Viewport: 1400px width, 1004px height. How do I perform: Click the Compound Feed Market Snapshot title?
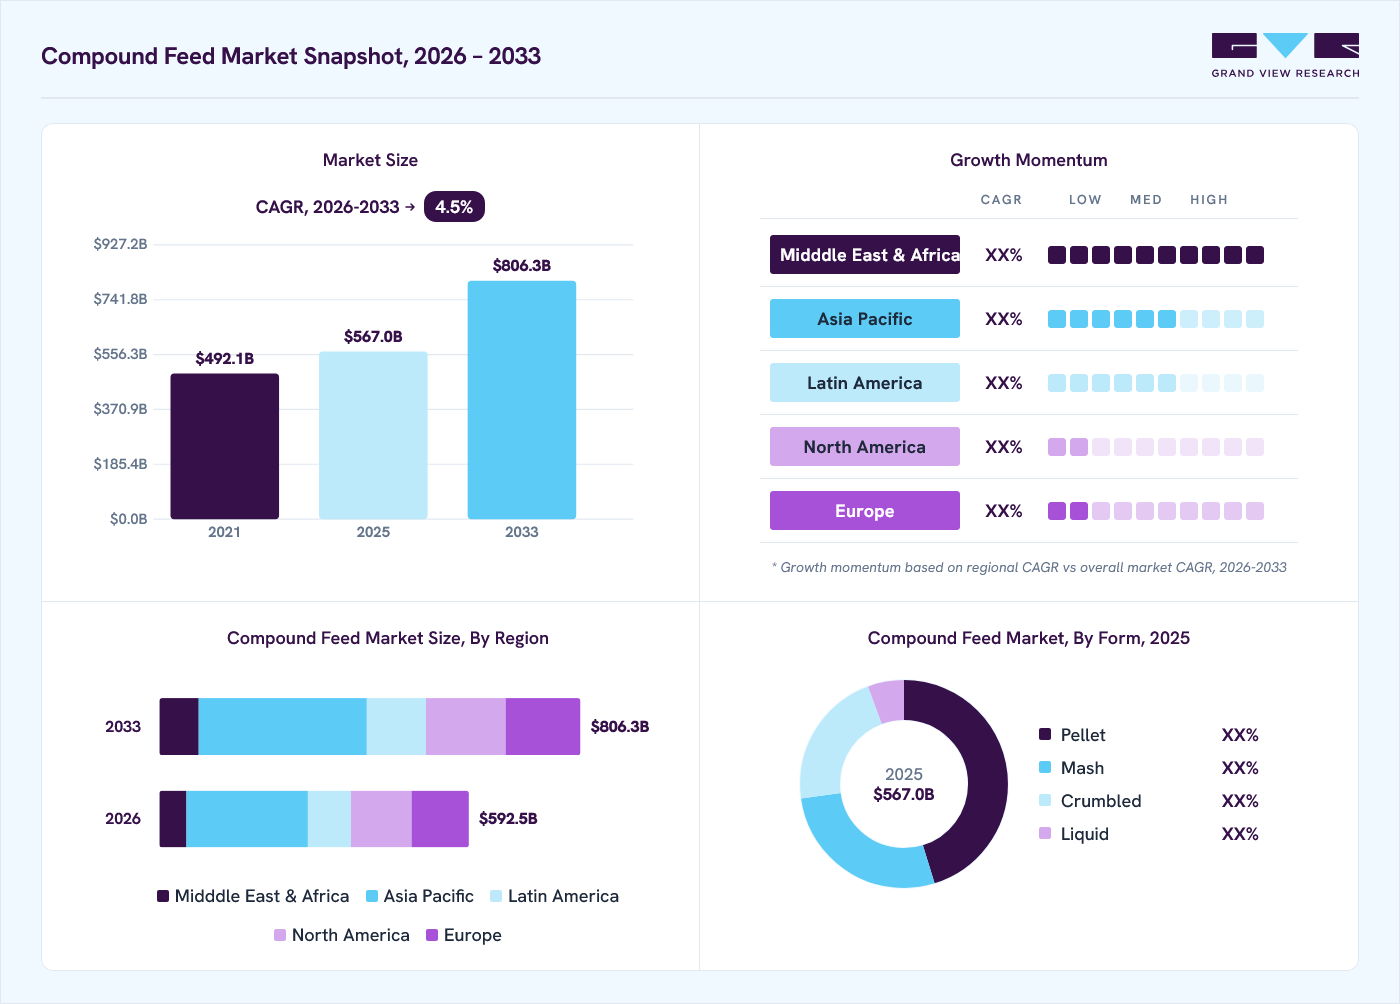(x=291, y=56)
